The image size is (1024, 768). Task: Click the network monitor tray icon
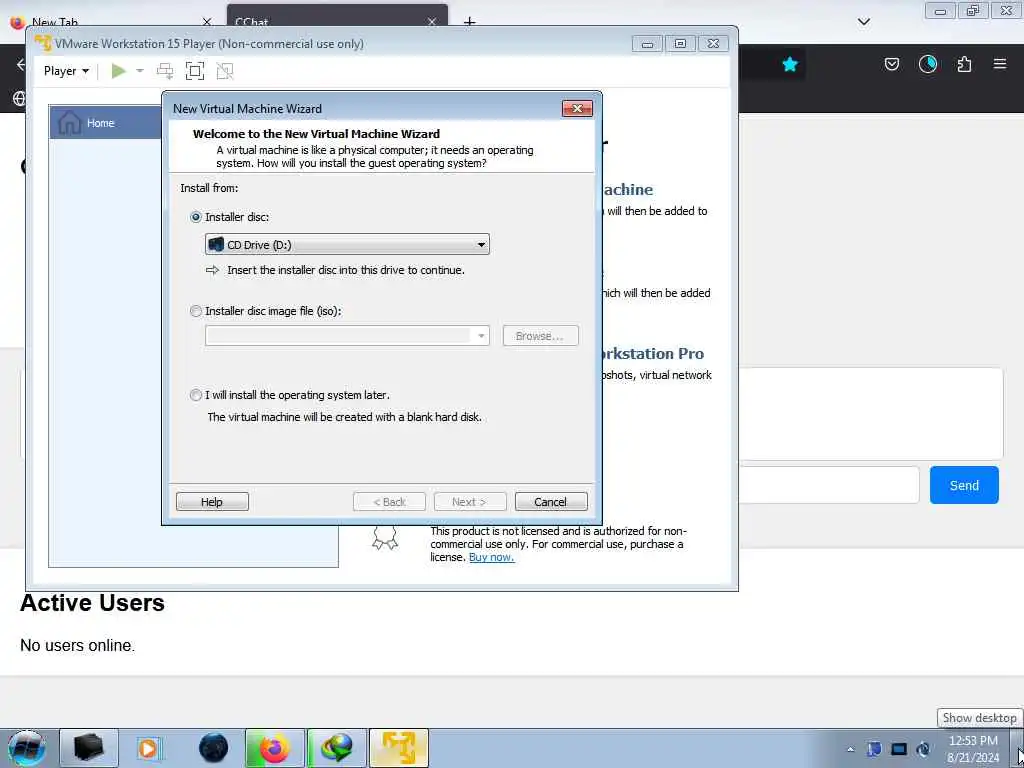pos(899,749)
